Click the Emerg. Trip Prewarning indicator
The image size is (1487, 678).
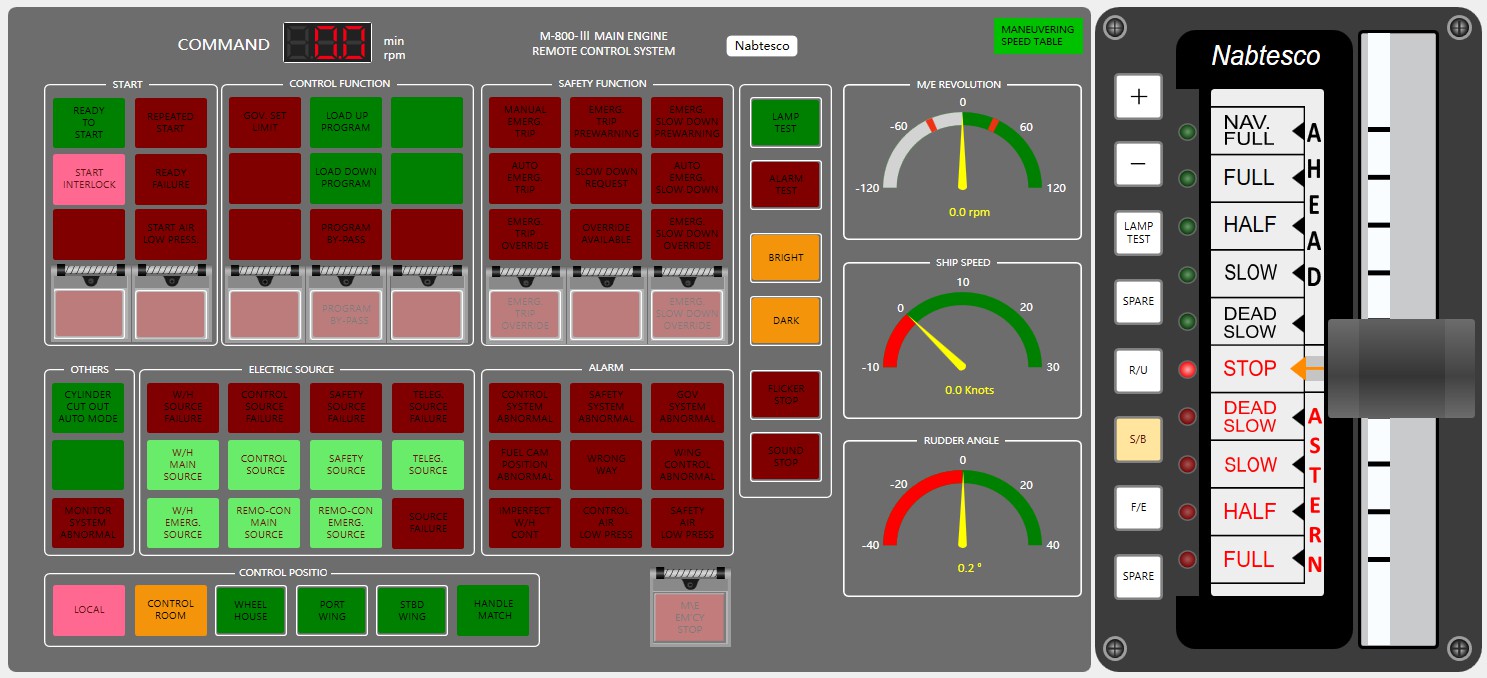coord(606,122)
